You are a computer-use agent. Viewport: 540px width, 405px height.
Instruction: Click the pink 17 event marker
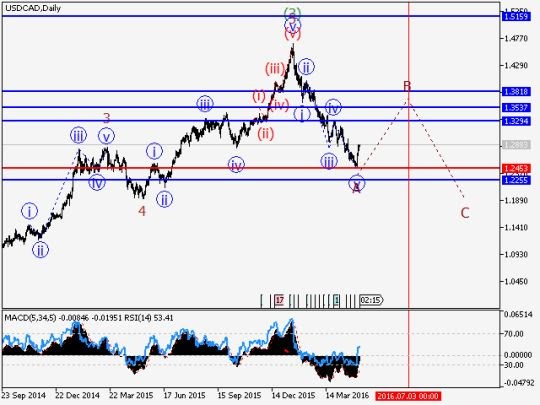280,300
